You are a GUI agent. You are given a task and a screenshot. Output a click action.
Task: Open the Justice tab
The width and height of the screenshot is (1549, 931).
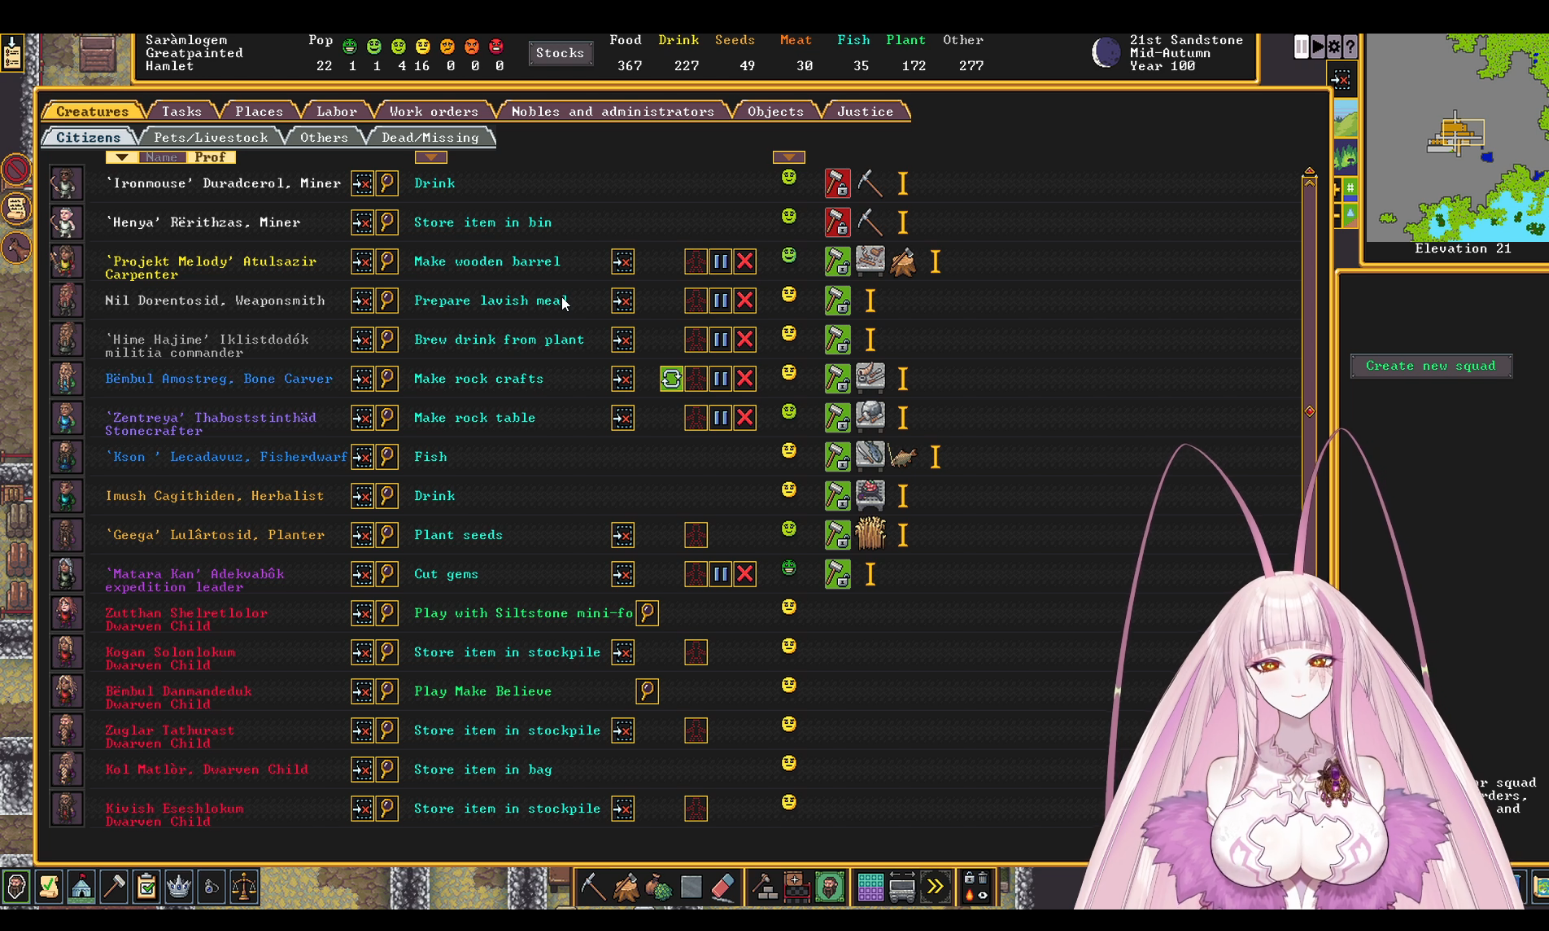point(865,111)
